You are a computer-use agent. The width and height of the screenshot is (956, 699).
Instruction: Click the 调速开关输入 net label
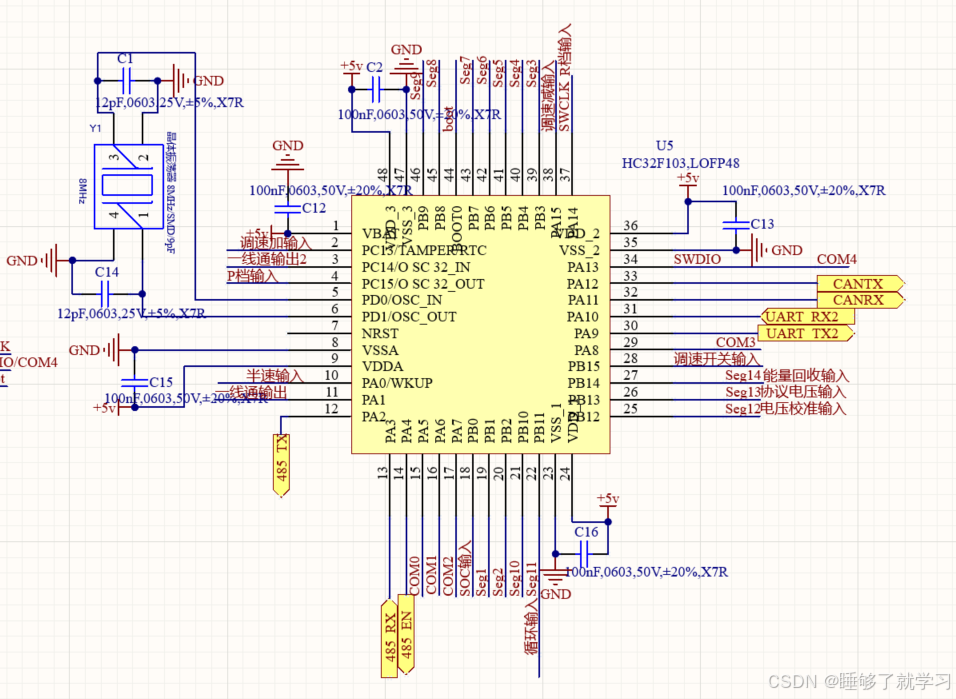click(716, 359)
